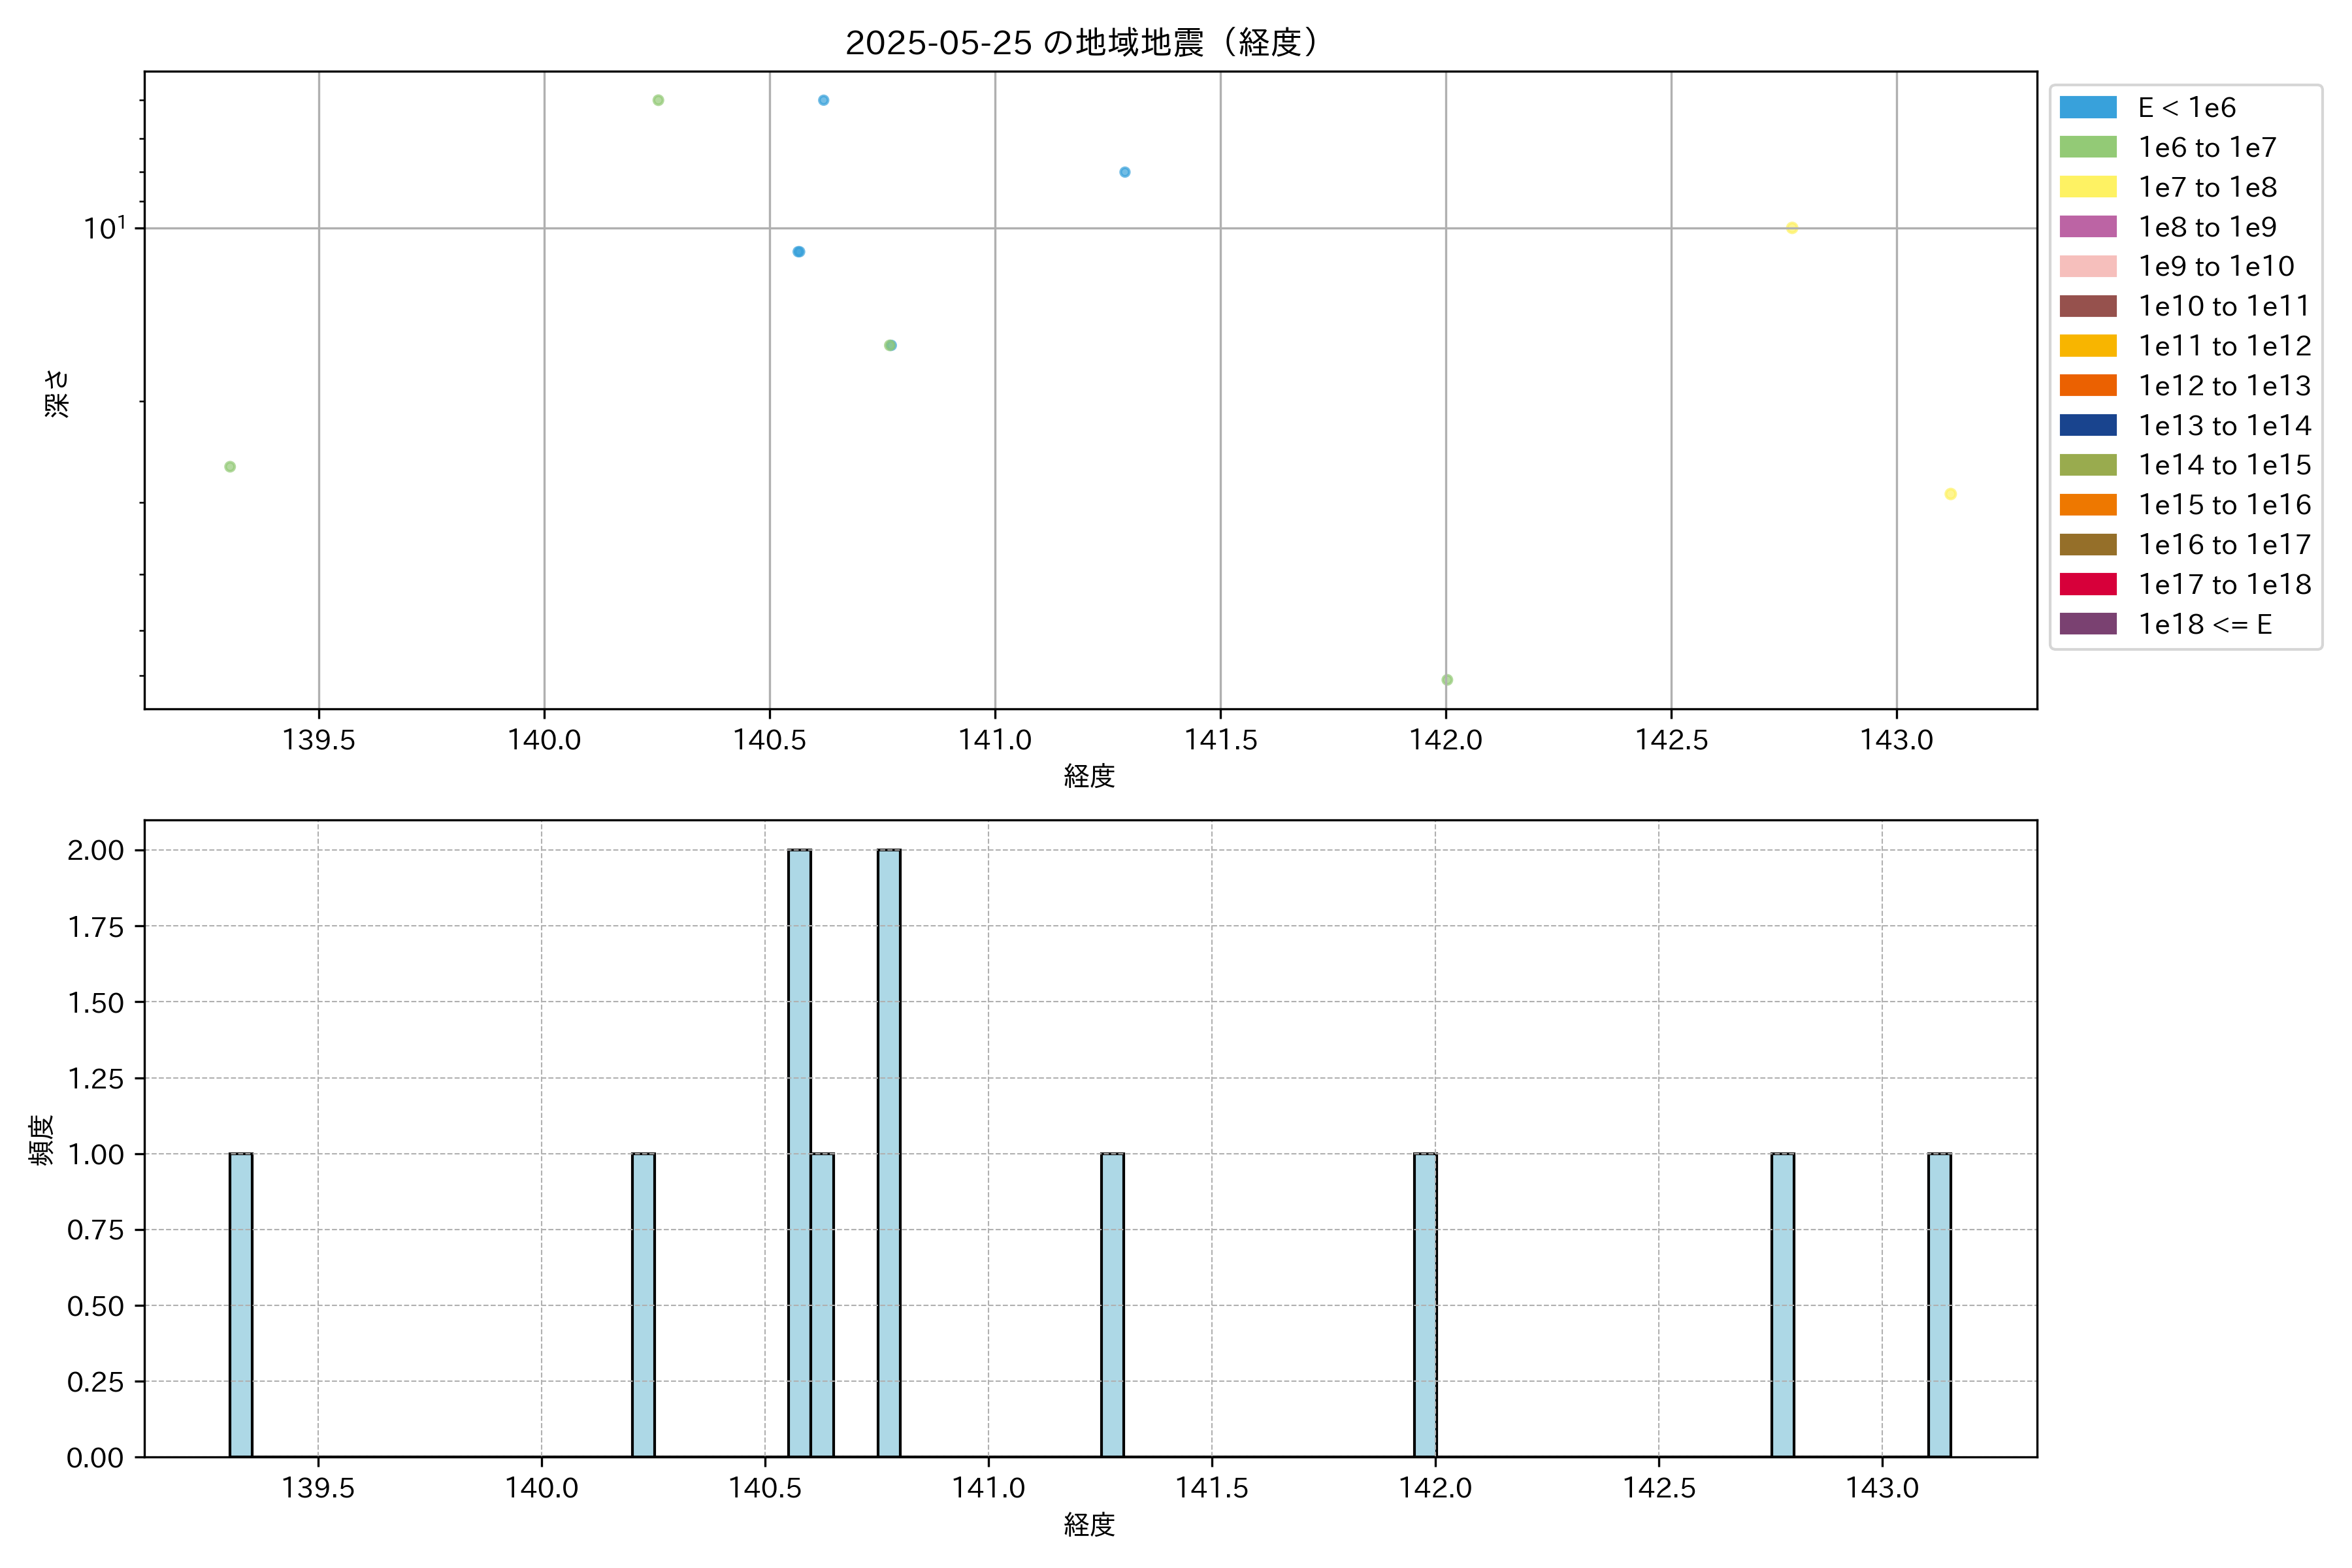The height and width of the screenshot is (1568, 2352).
Task: Click the yellow '1e7 to 1e8' legend swatch
Action: point(2087,187)
